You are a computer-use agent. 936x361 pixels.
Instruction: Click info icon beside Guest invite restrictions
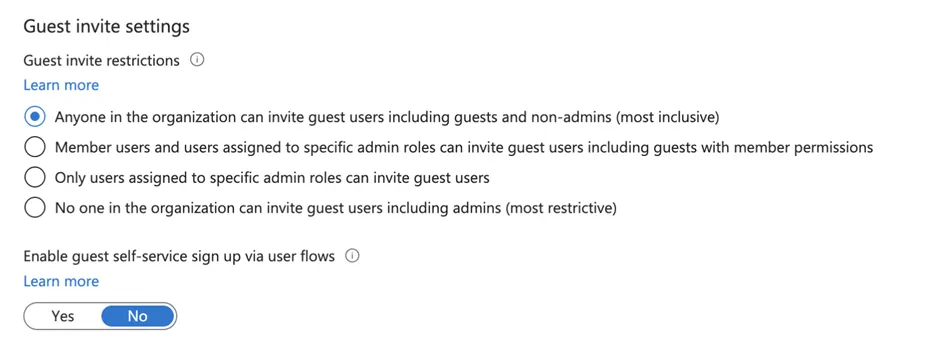tap(197, 60)
